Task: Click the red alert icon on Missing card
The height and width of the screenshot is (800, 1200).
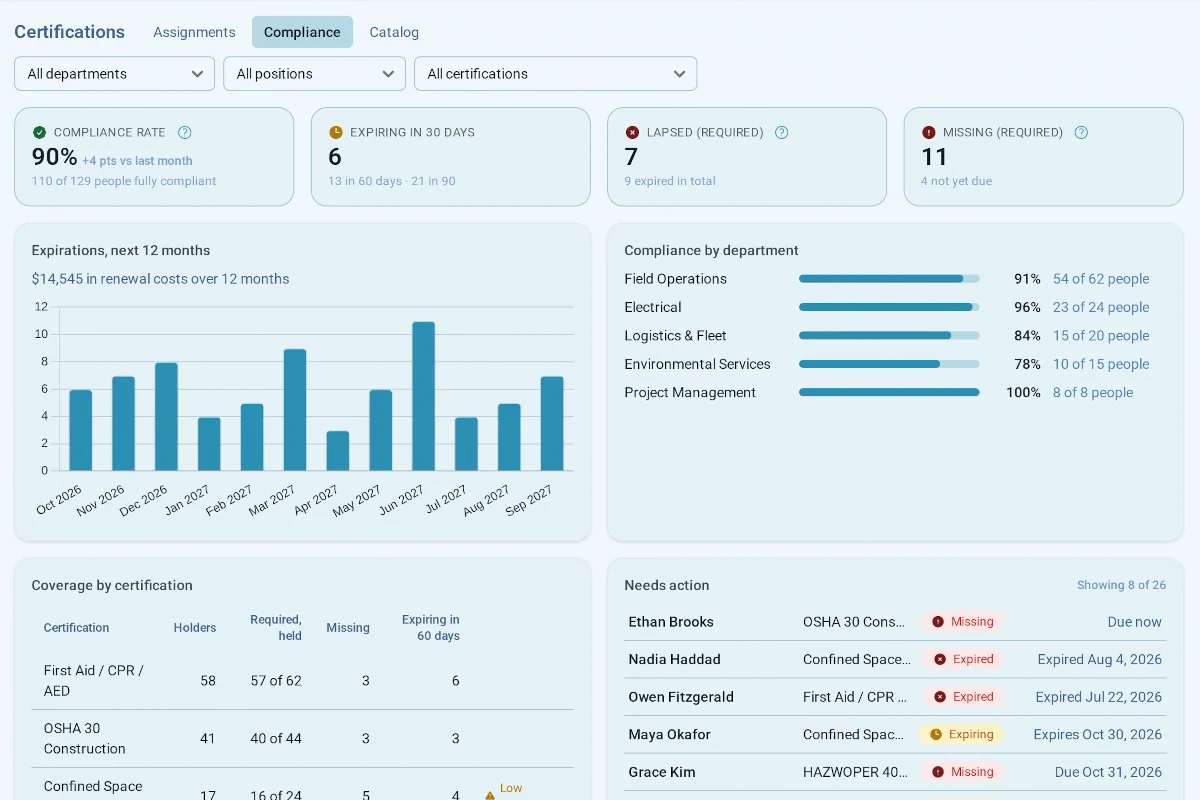Action: pos(928,132)
